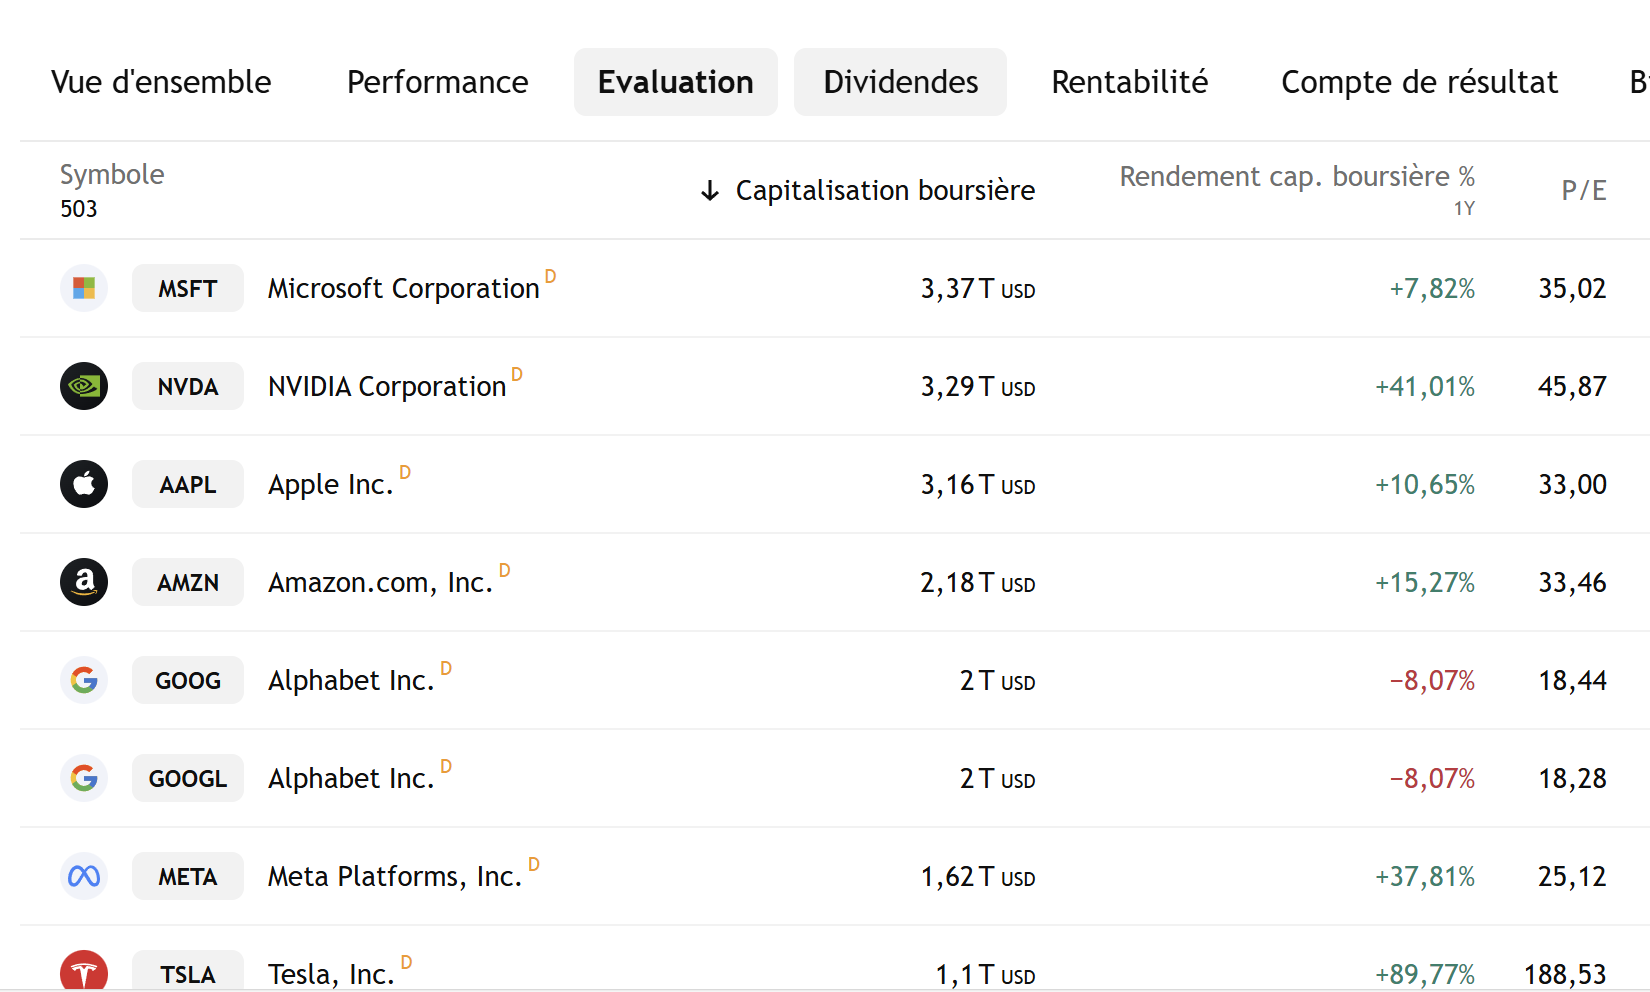Click the Amazon logo icon
The height and width of the screenshot is (992, 1650).
84,582
